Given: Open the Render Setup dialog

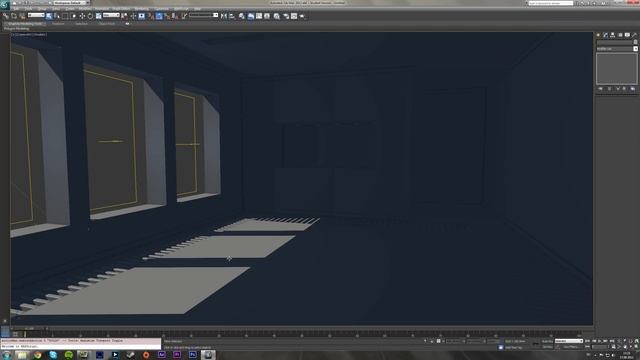Looking at the screenshot, I should [286, 16].
